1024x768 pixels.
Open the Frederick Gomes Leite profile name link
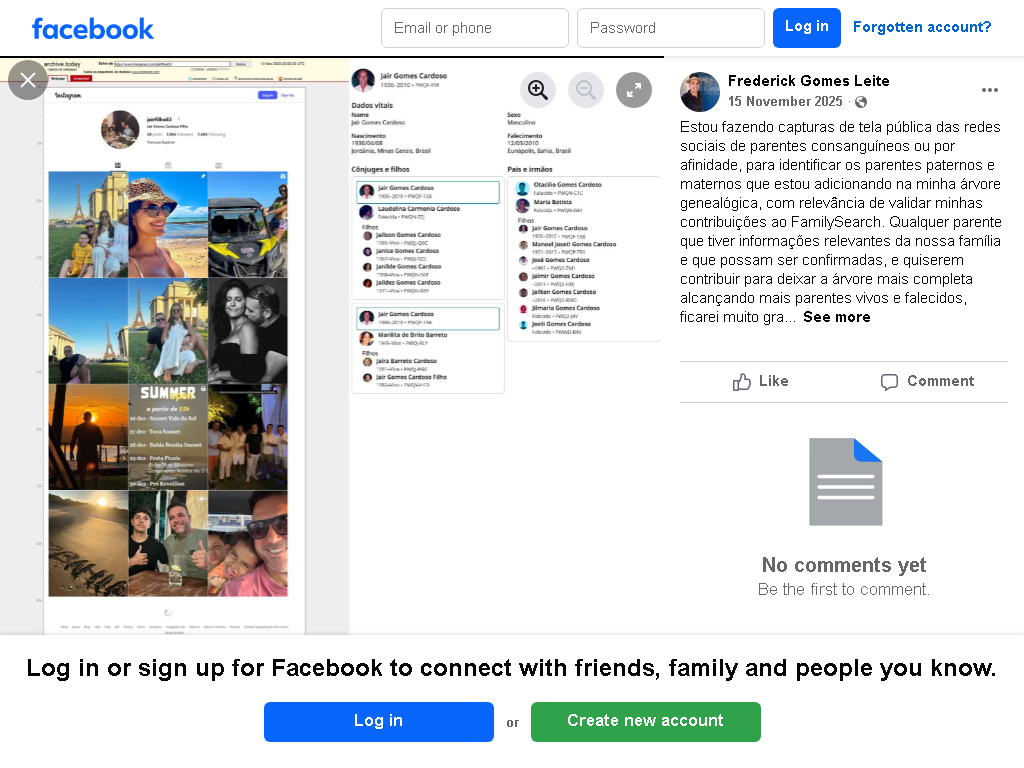pyautogui.click(x=808, y=81)
